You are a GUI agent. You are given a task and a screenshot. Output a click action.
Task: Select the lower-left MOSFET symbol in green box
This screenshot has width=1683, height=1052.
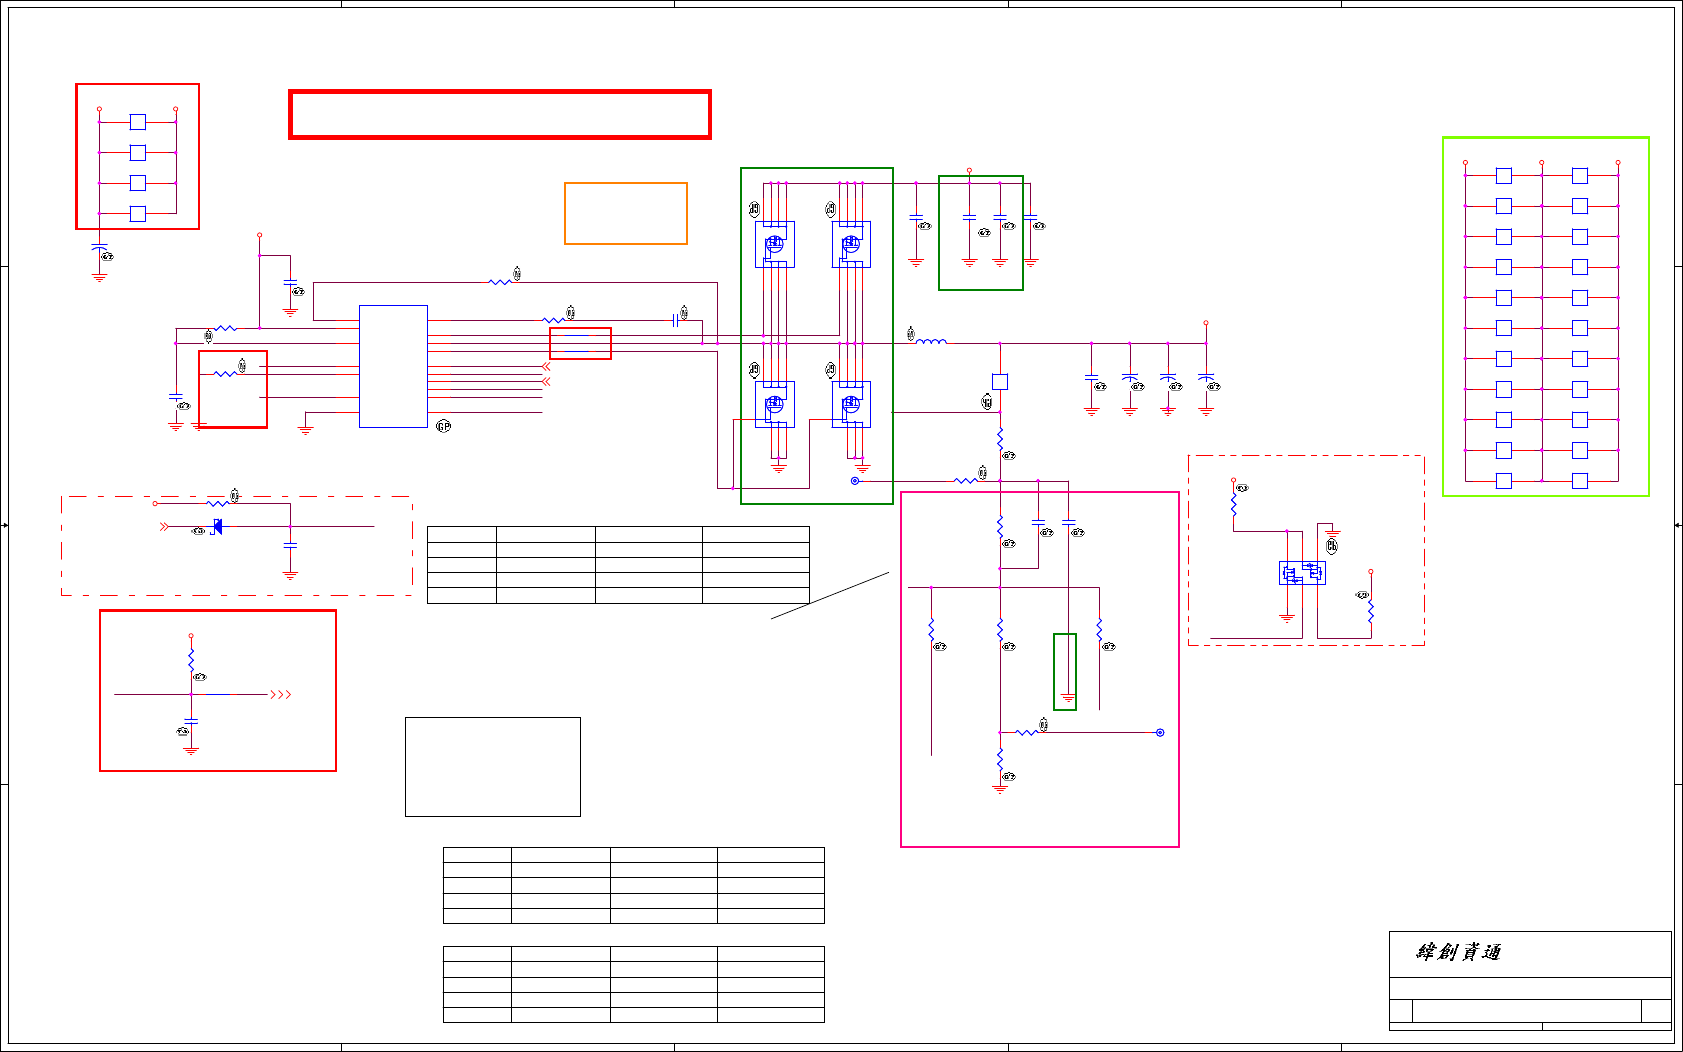tap(775, 404)
